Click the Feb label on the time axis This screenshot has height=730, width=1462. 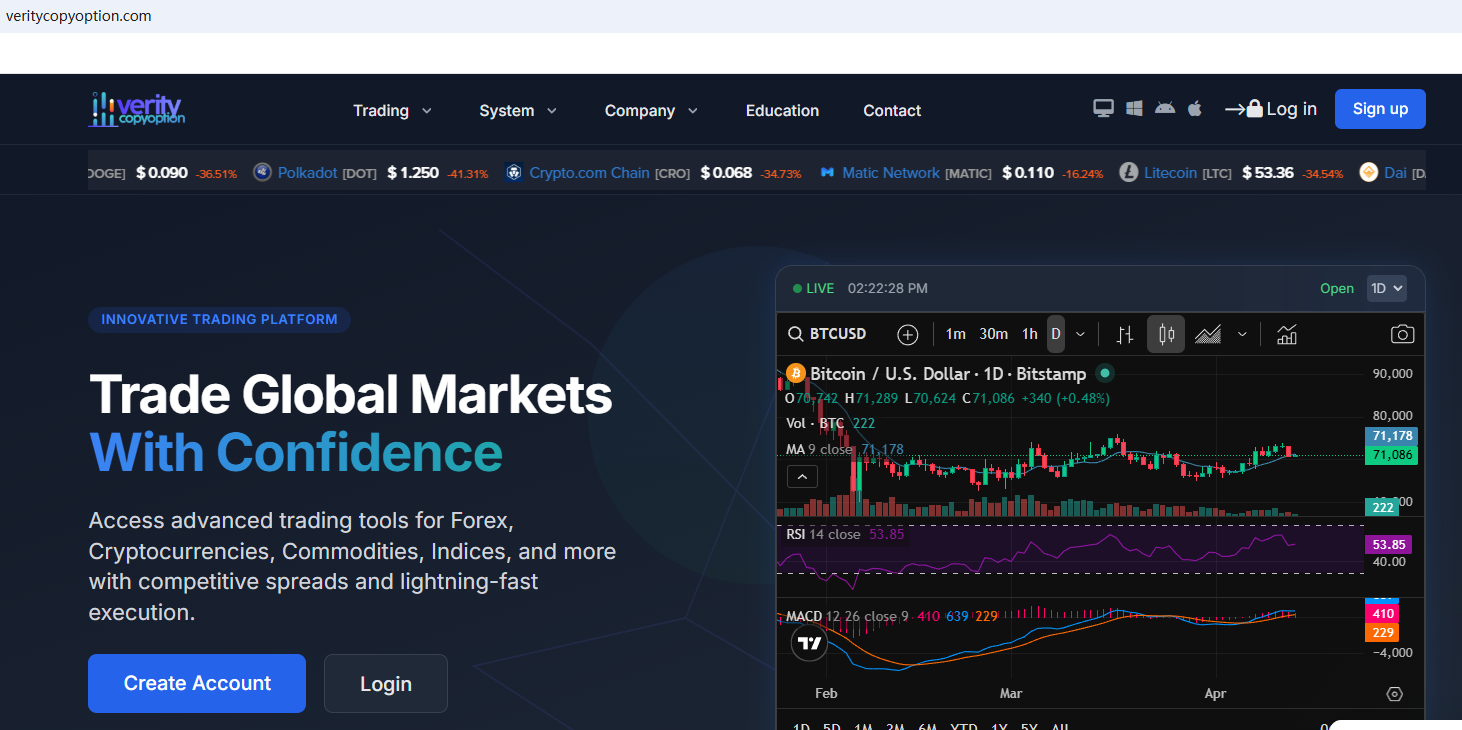(826, 693)
